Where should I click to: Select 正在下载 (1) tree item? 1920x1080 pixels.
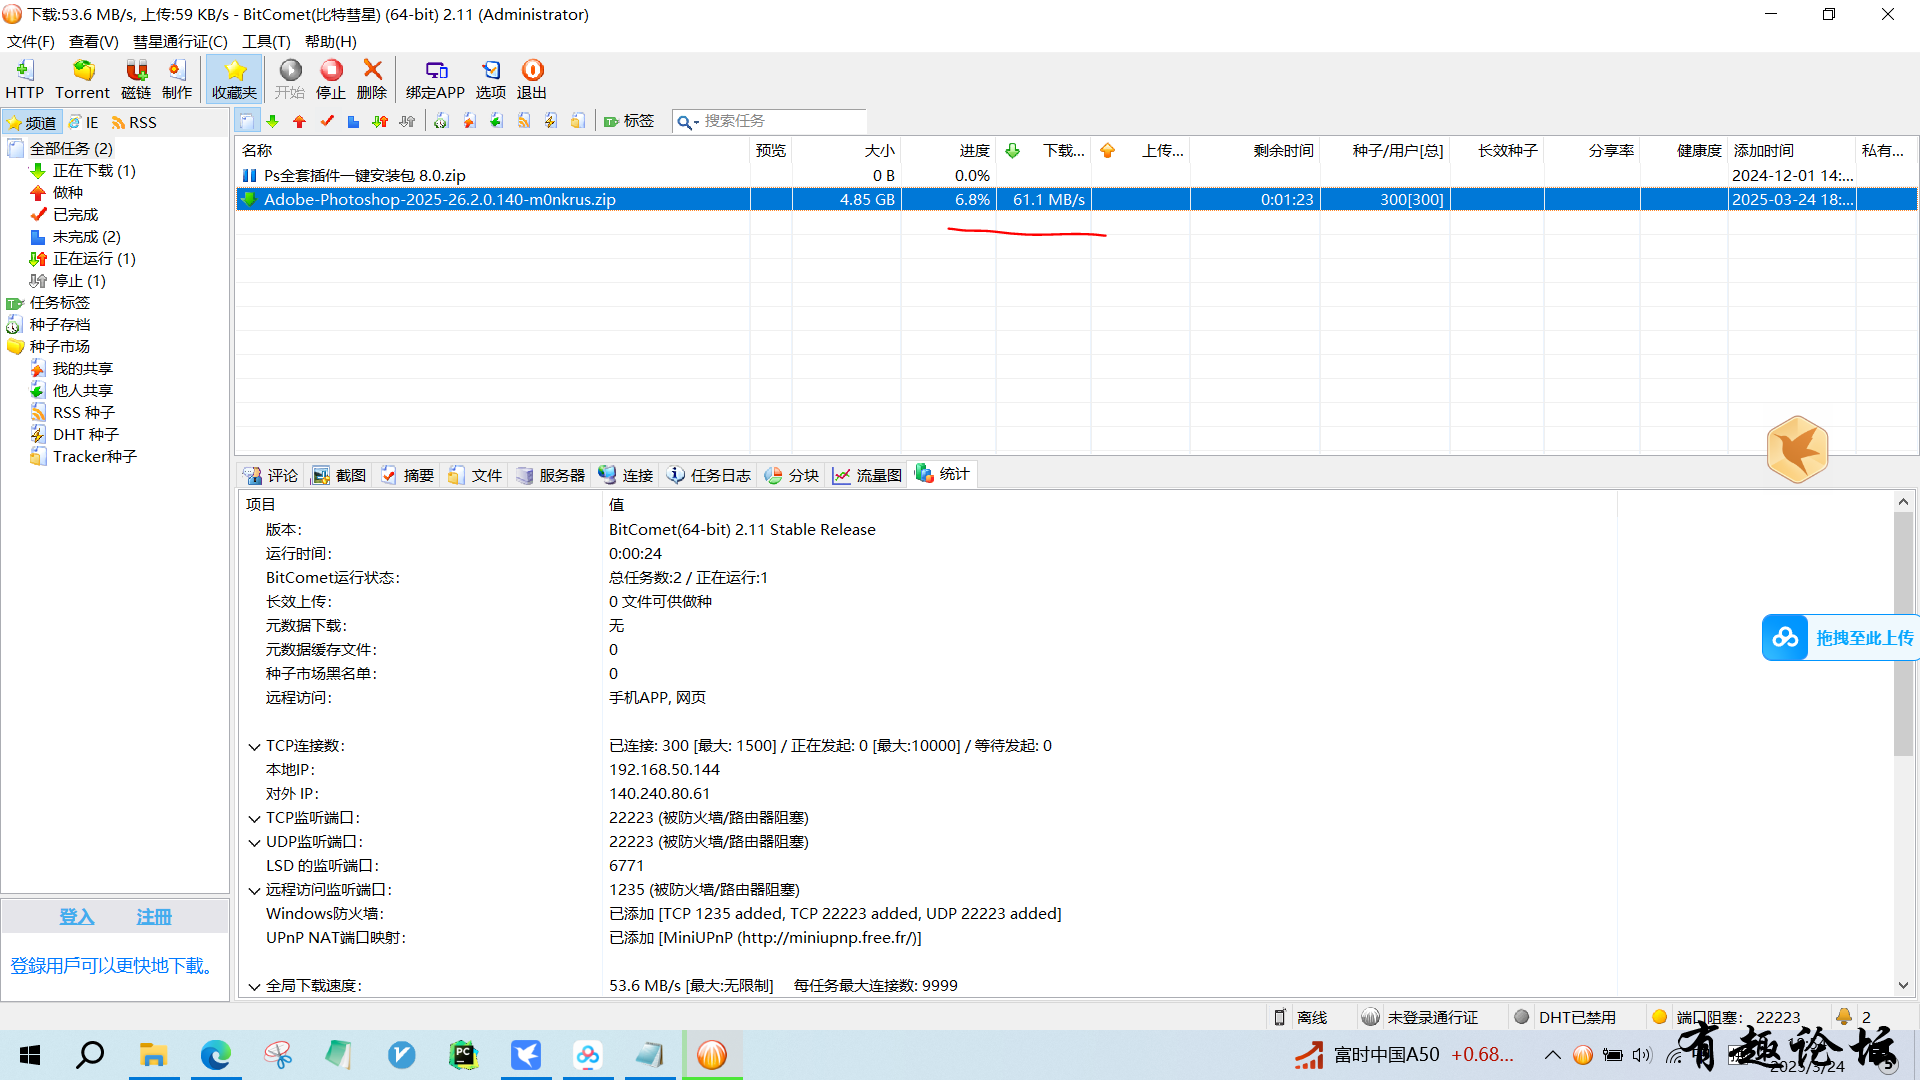94,170
